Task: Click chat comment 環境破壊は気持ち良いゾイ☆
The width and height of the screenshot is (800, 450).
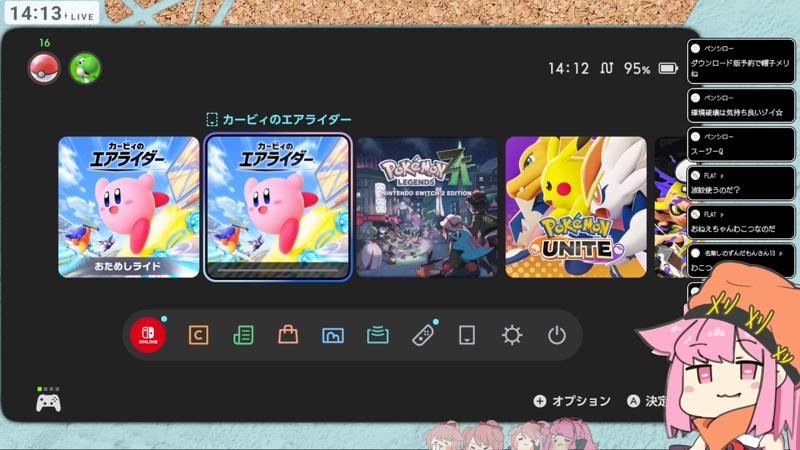Action: 740,106
